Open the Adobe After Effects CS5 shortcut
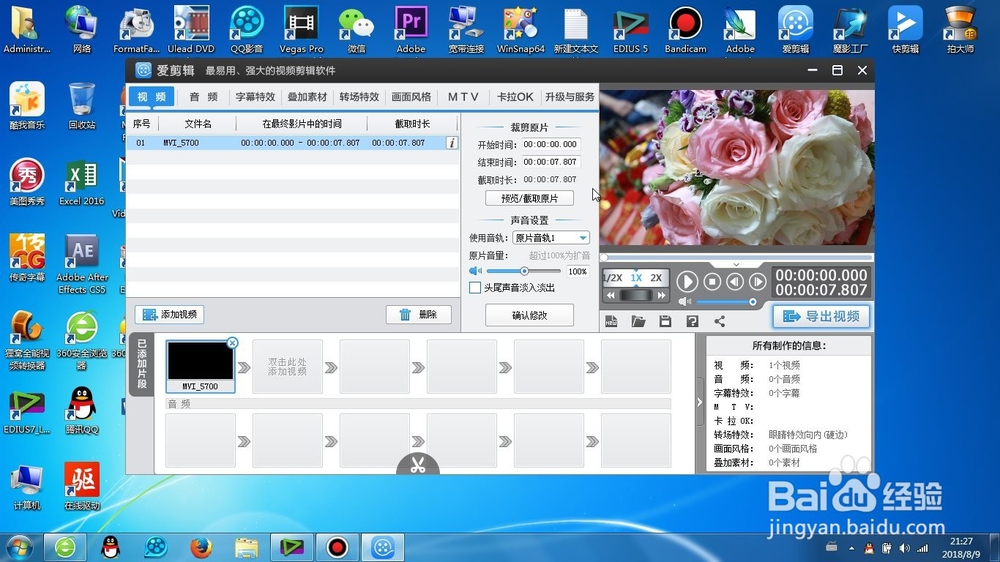Image resolution: width=1000 pixels, height=562 pixels. coord(82,264)
